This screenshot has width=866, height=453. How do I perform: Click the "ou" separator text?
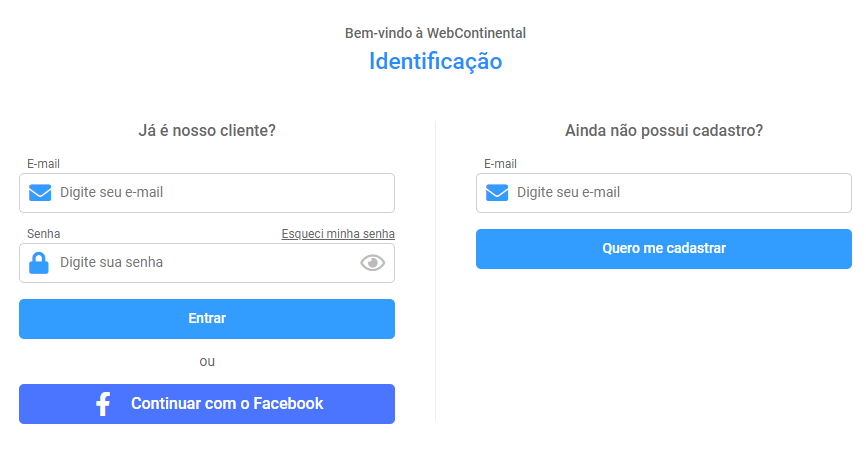pos(207,362)
